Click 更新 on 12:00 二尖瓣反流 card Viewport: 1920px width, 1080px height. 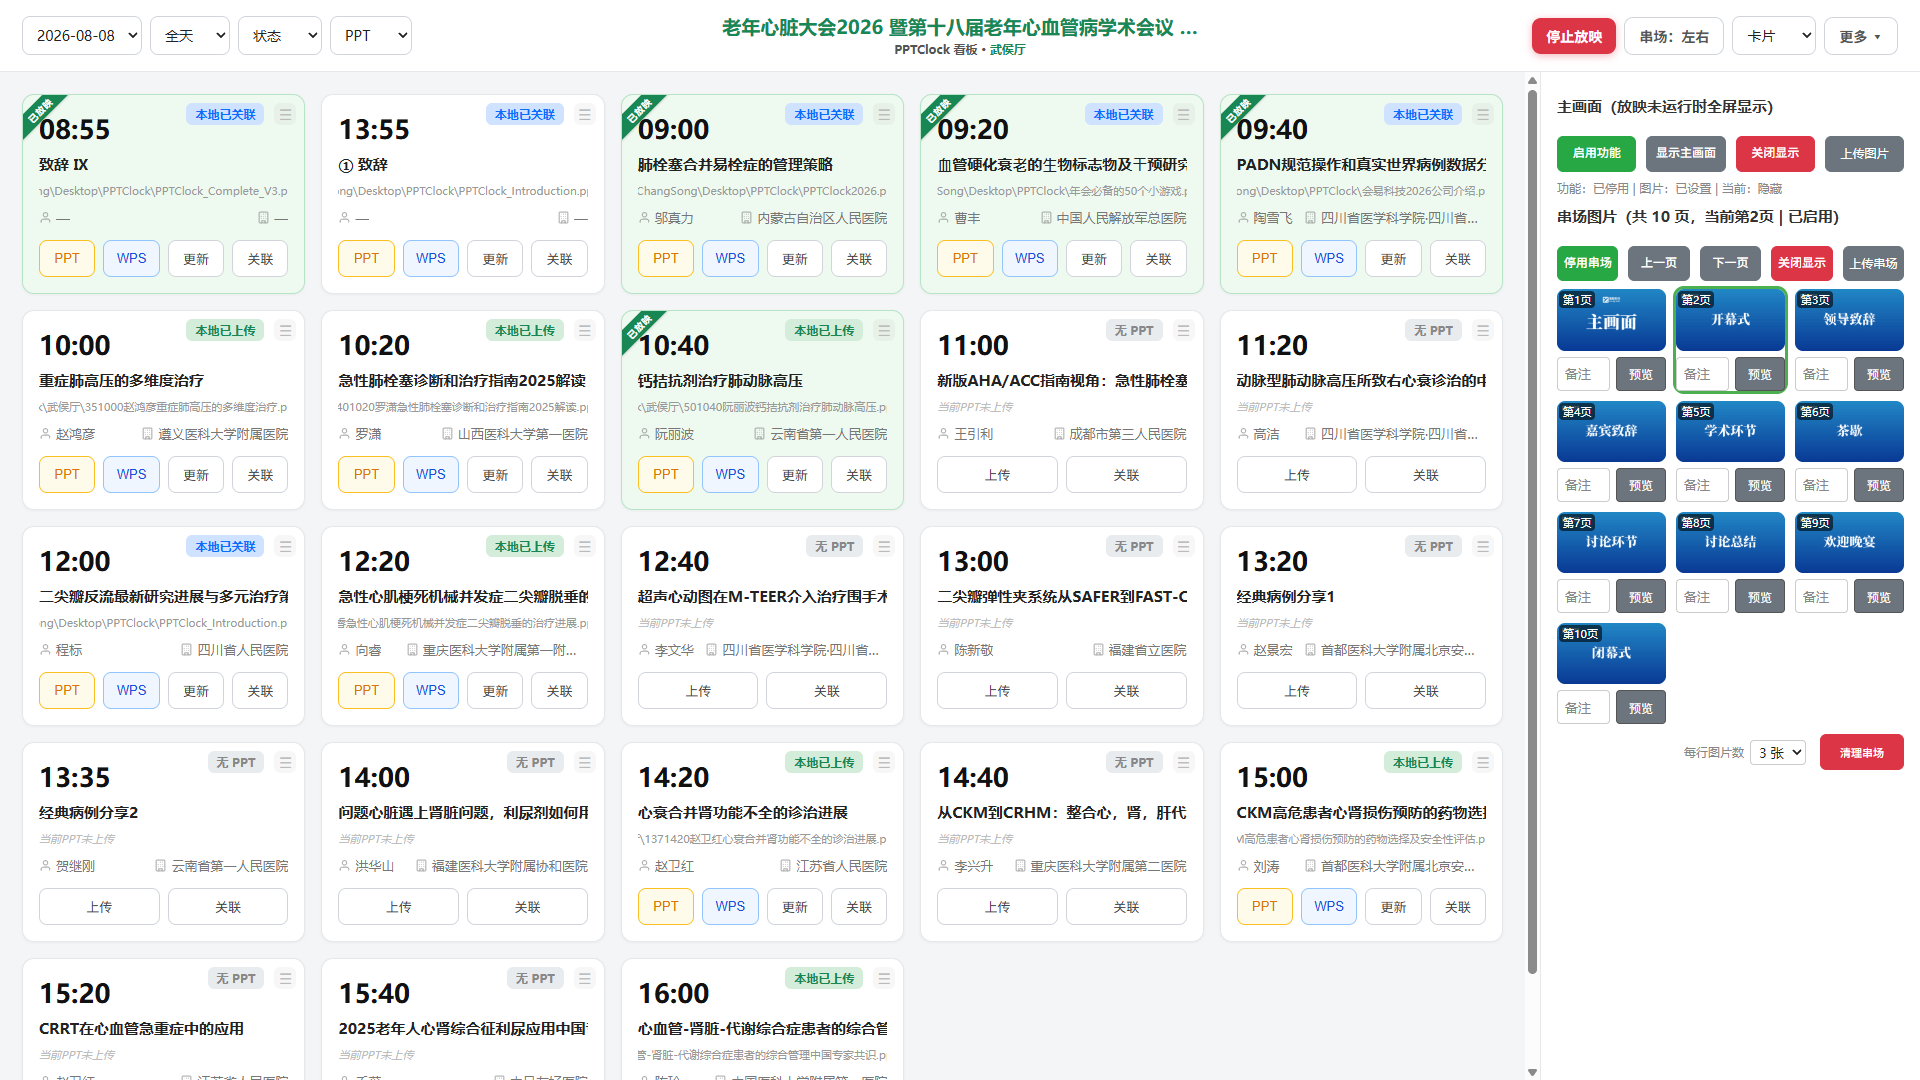(x=196, y=691)
